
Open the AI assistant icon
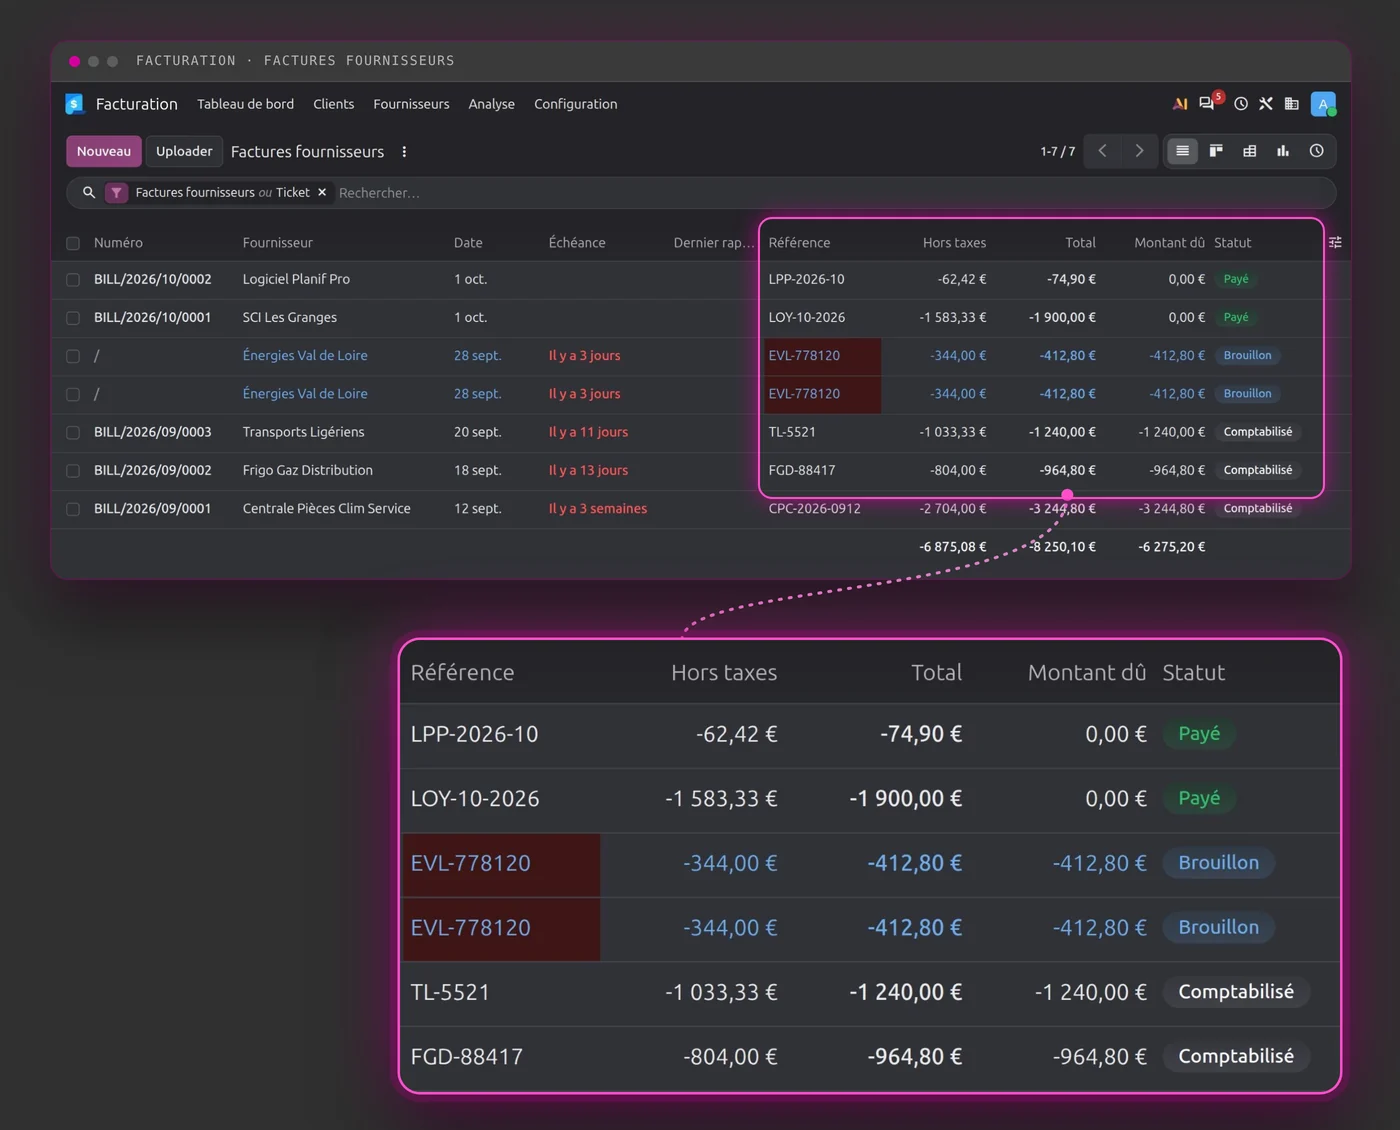[x=1180, y=104]
